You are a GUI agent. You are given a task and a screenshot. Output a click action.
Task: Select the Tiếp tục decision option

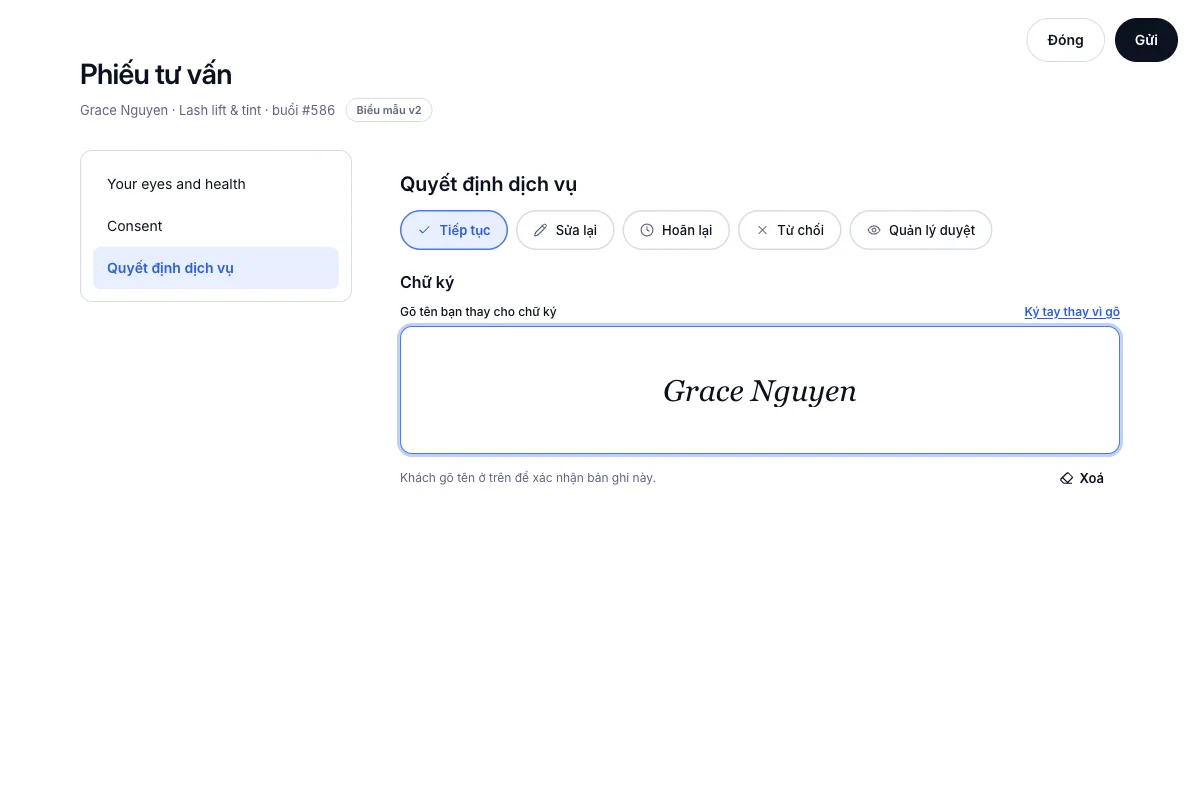454,230
